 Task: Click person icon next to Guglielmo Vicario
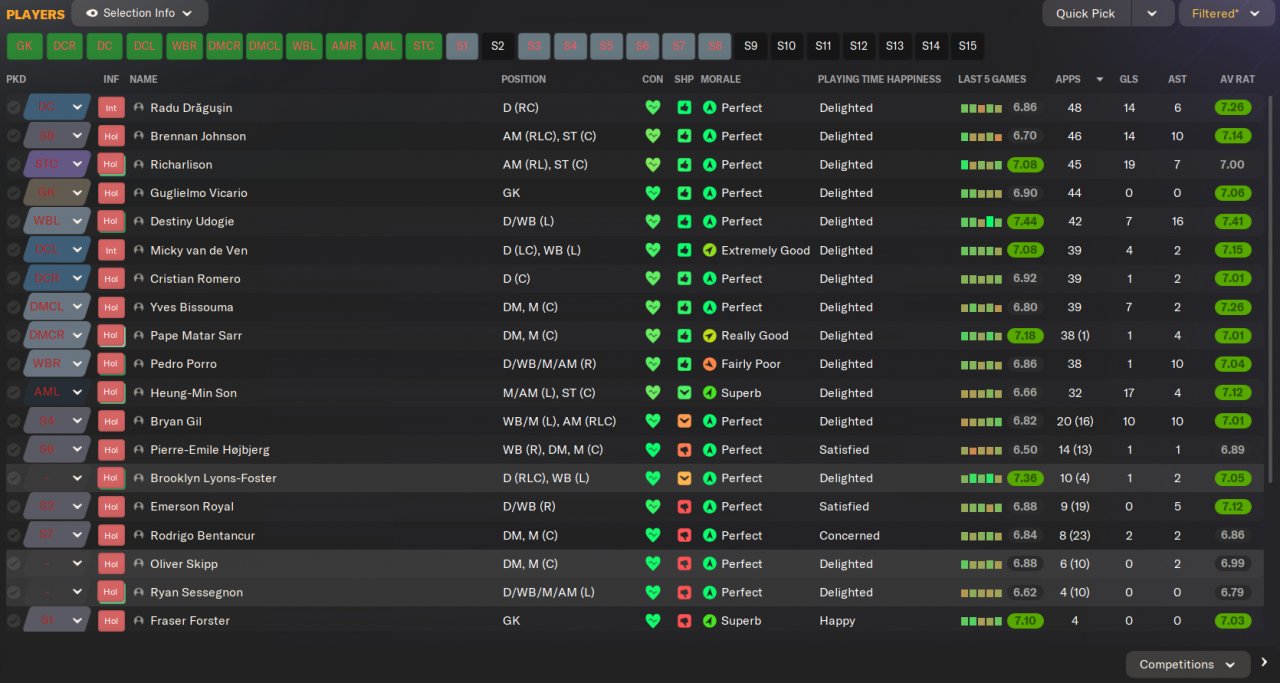coord(139,193)
